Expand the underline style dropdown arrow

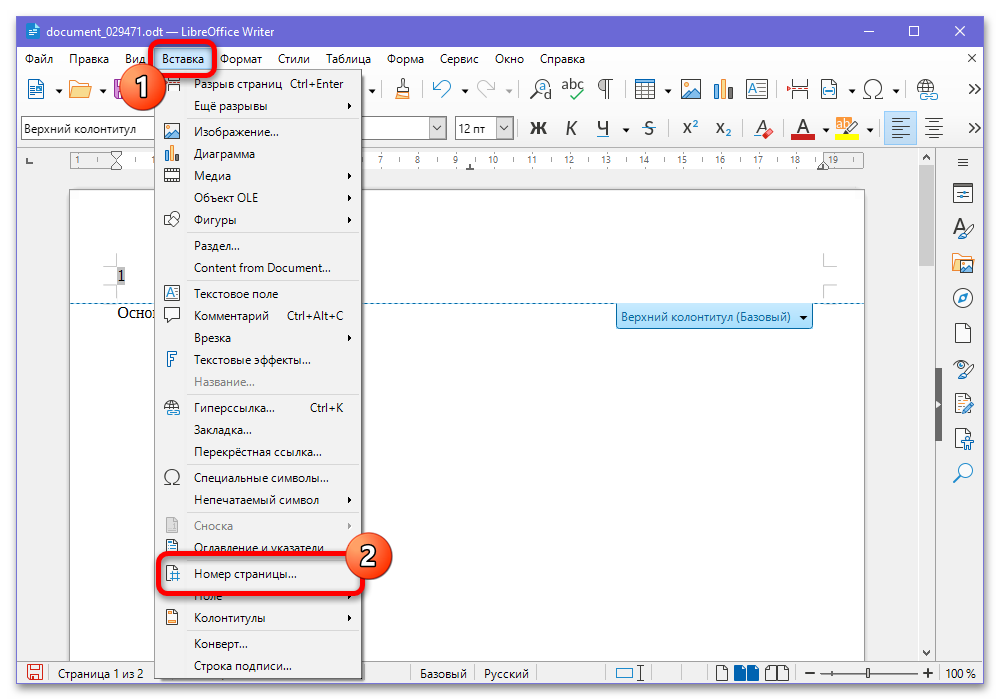click(x=626, y=129)
